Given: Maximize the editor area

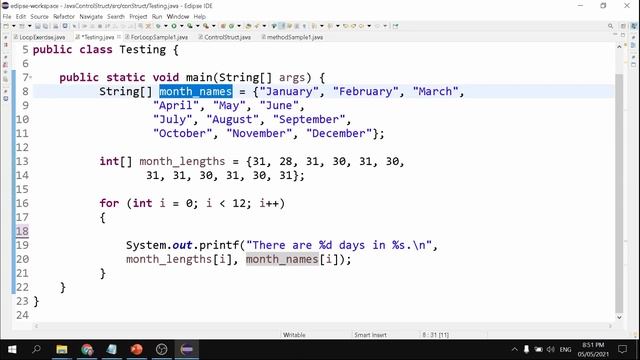Looking at the screenshot, I should [x=623, y=35].
